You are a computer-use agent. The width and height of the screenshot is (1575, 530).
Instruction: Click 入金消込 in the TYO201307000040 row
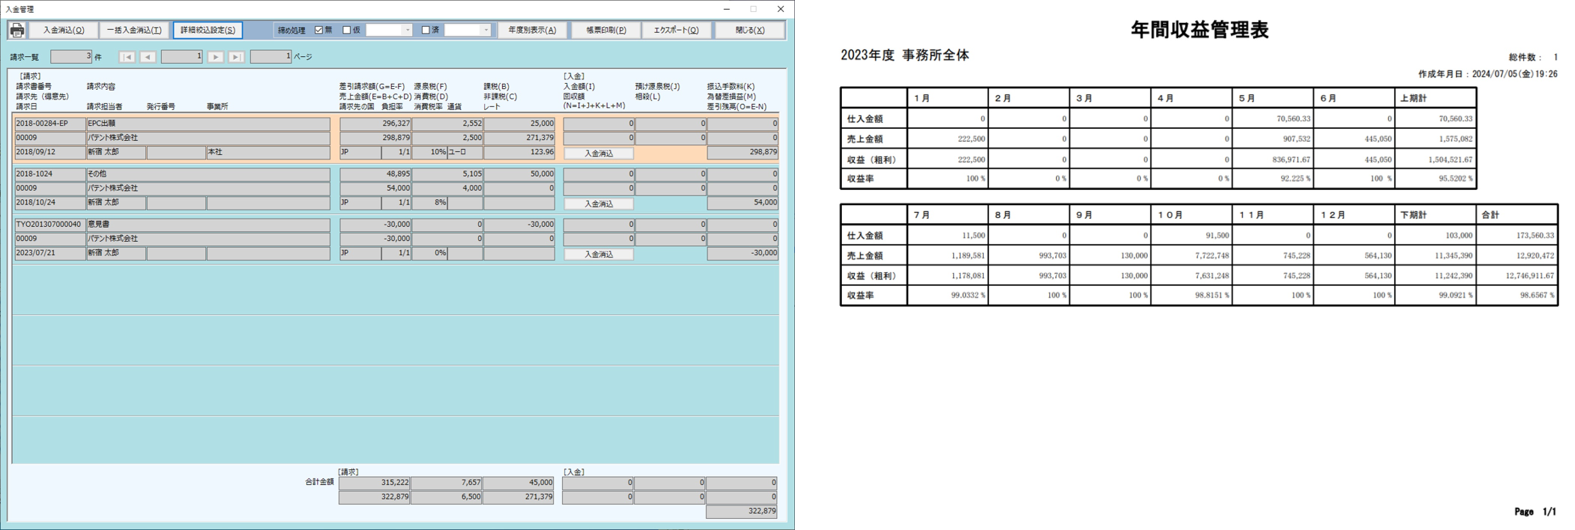coord(598,254)
